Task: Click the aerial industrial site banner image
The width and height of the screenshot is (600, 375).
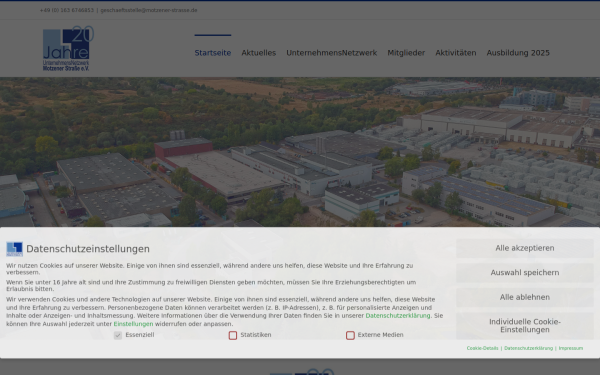Action: click(300, 152)
